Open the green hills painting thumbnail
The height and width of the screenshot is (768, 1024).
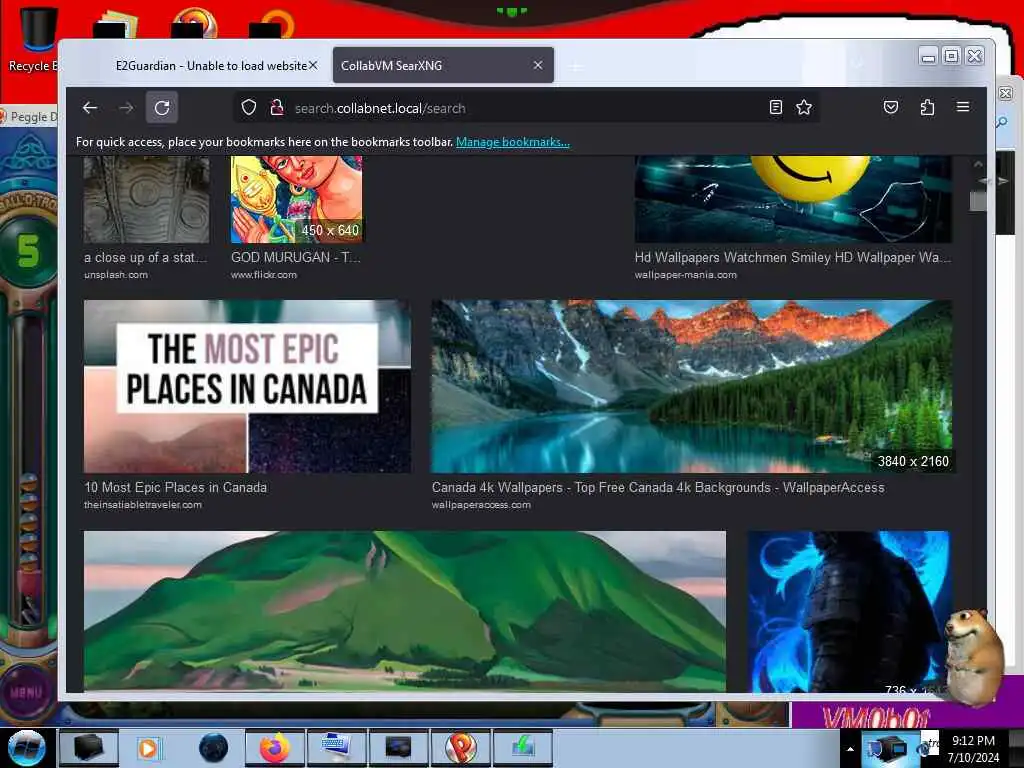[405, 611]
